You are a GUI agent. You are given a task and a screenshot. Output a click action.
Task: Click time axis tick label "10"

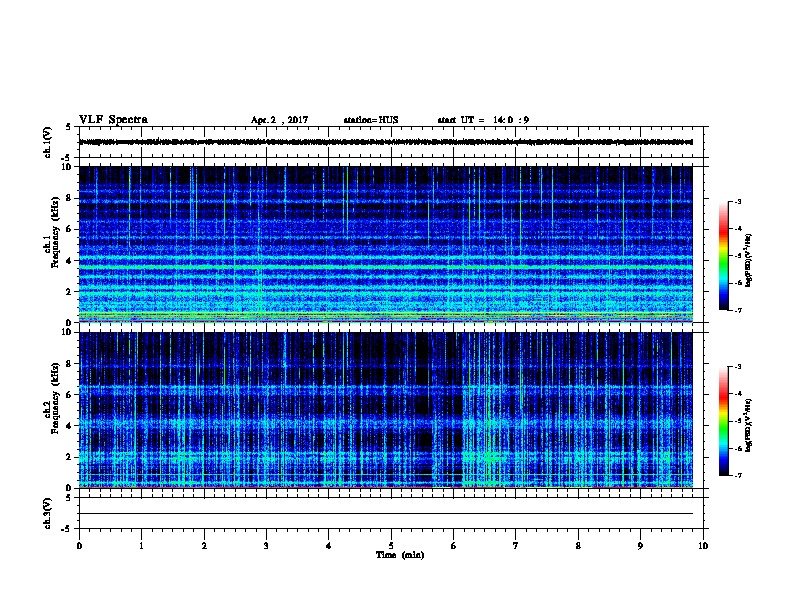[x=703, y=546]
